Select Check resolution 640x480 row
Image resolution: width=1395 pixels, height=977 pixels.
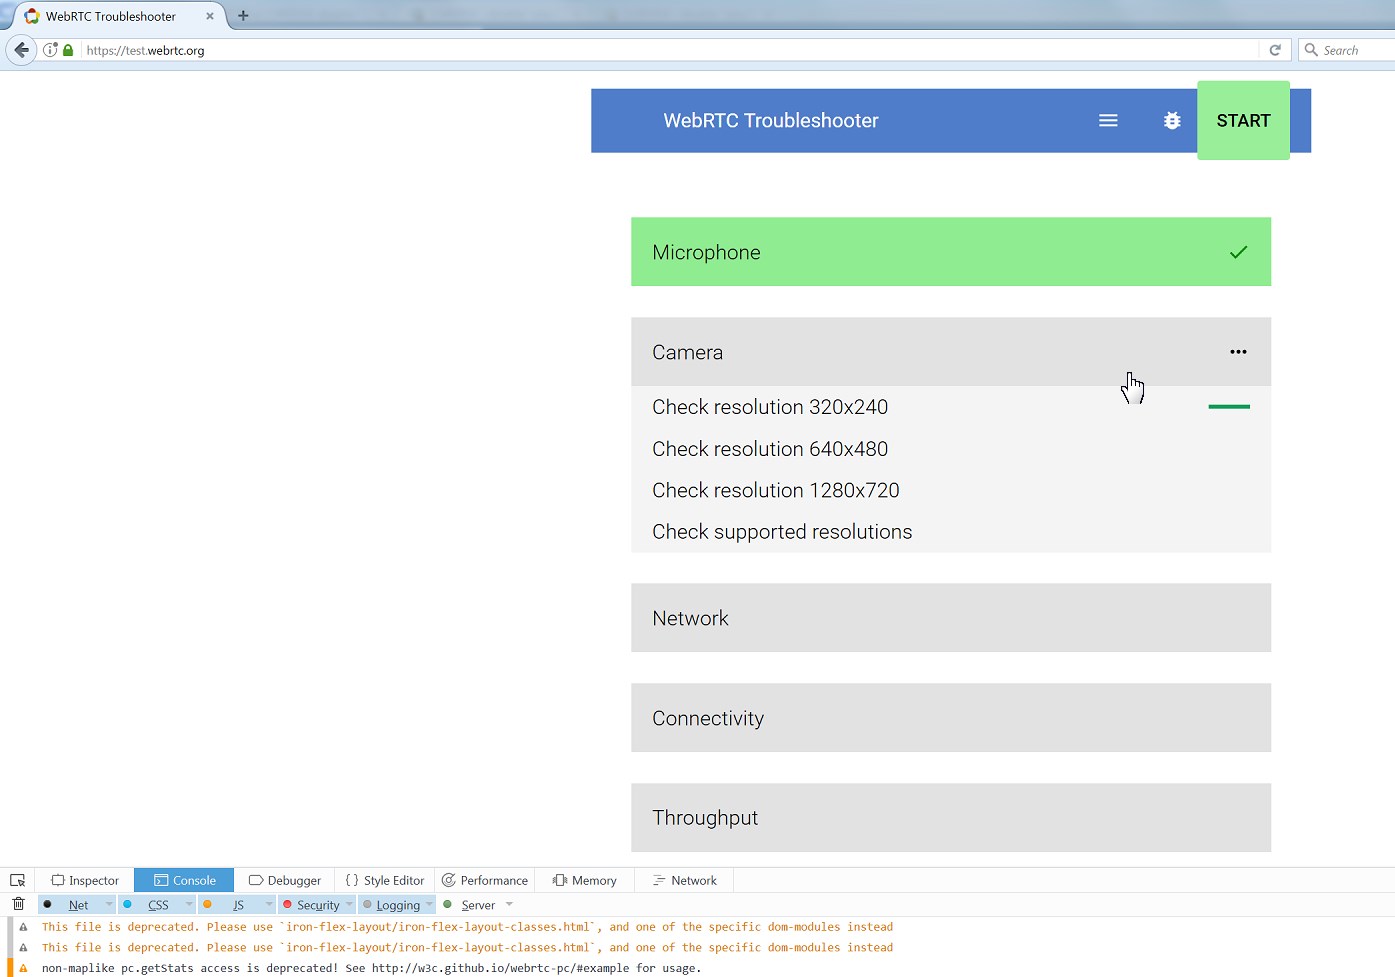[x=951, y=449]
